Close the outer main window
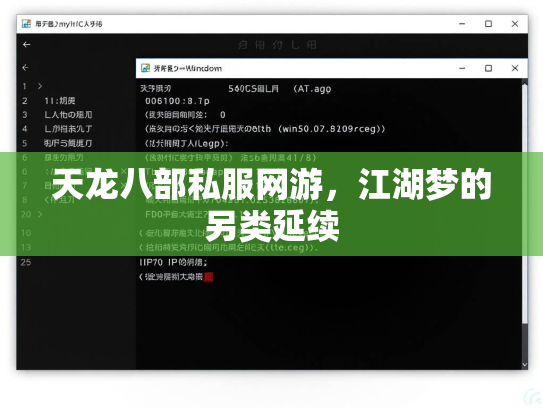This screenshot has width=543, height=408. pos(515,24)
